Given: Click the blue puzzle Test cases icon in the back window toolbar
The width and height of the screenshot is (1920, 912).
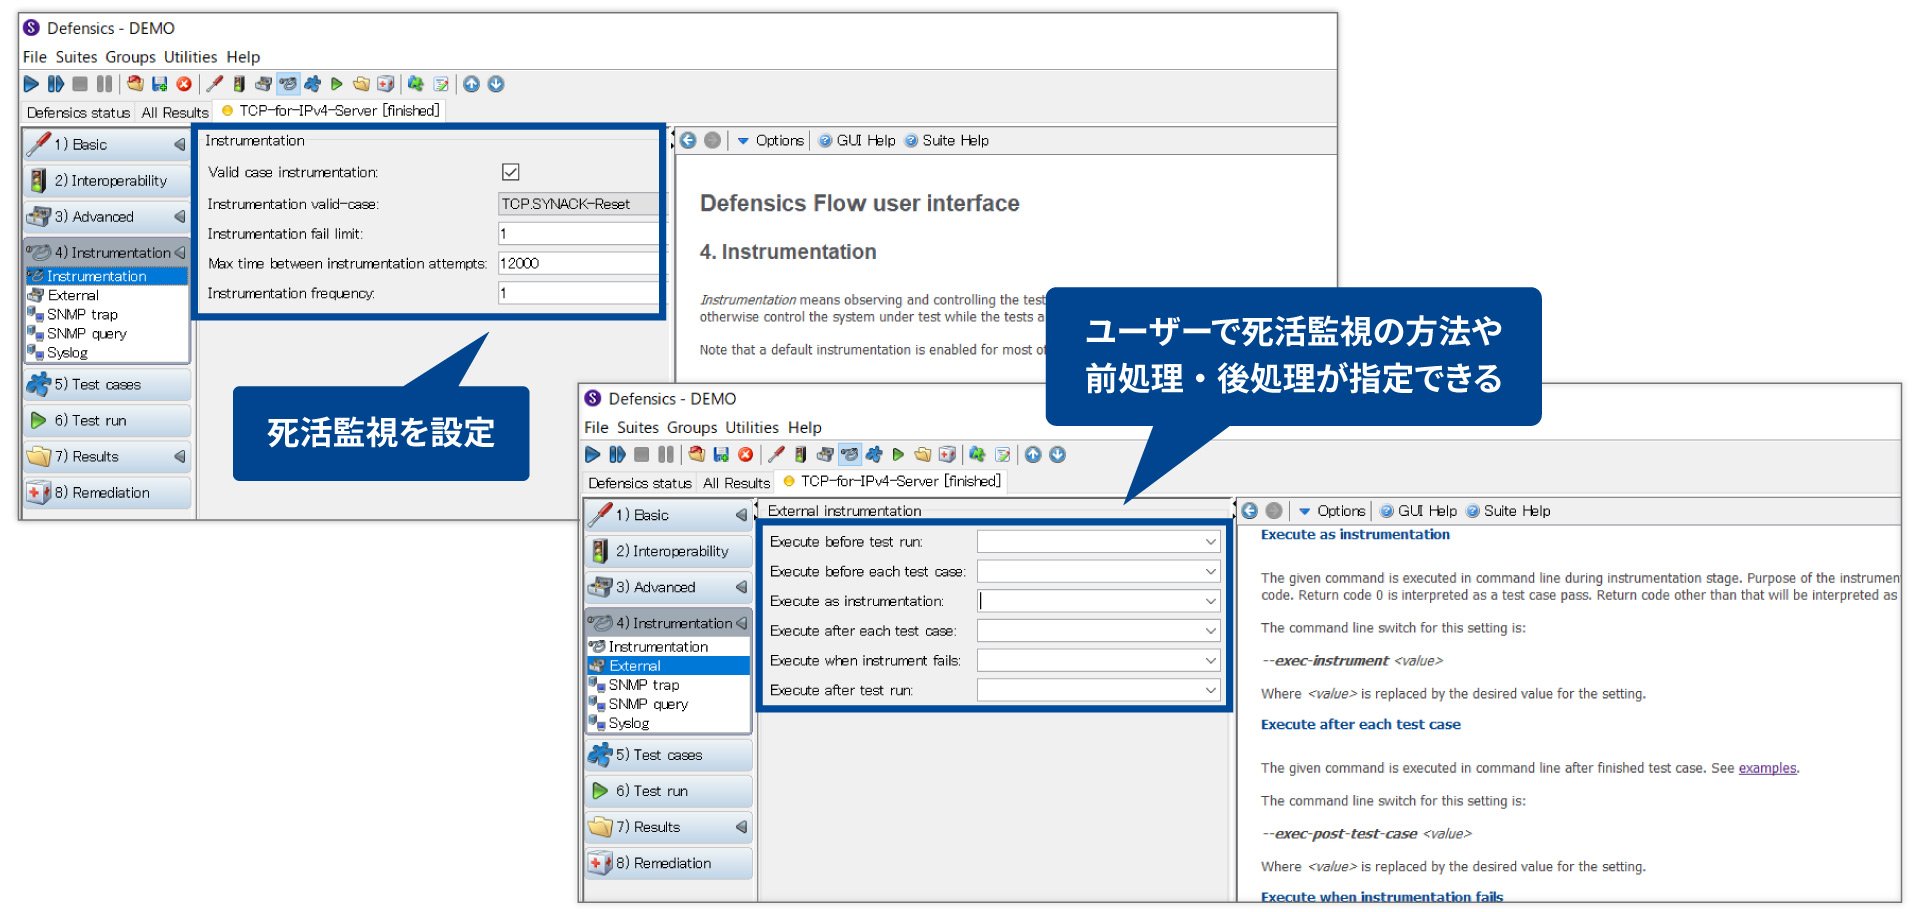Looking at the screenshot, I should coord(312,84).
